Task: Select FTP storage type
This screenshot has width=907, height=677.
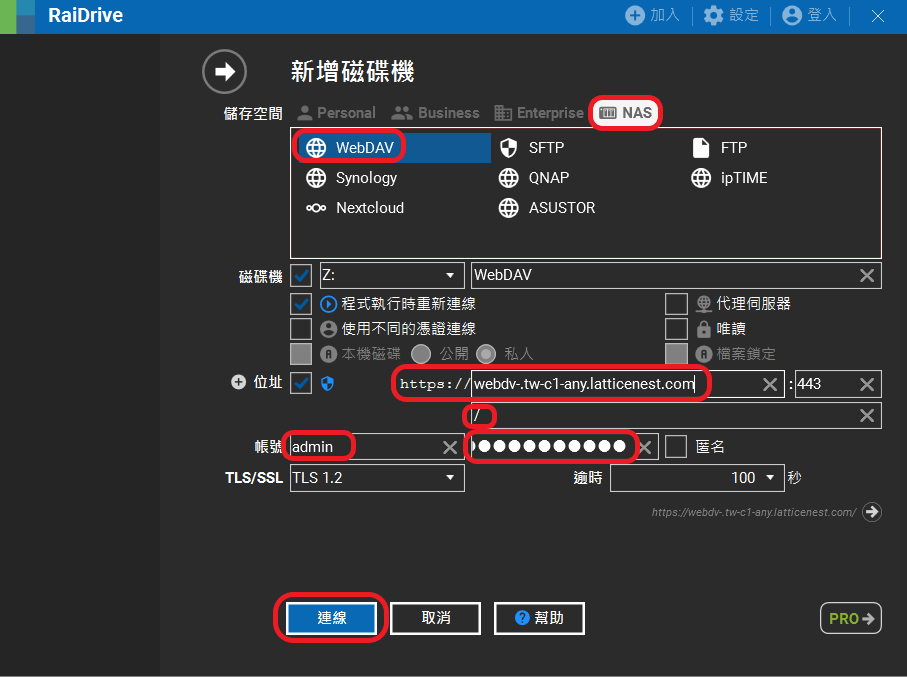Action: point(719,148)
